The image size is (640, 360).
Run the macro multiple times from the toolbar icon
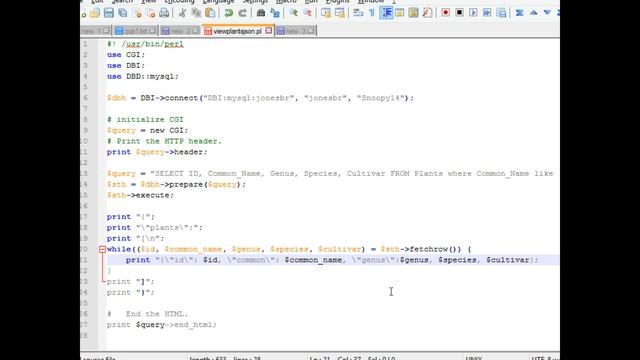pos(487,13)
